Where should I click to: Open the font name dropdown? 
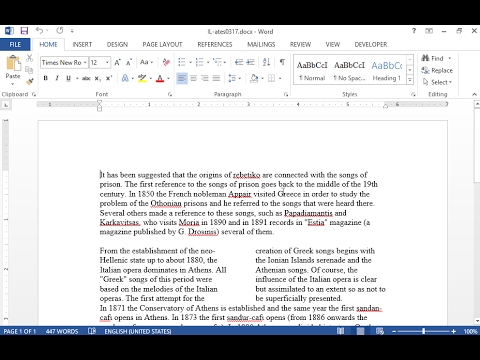[x=85, y=62]
